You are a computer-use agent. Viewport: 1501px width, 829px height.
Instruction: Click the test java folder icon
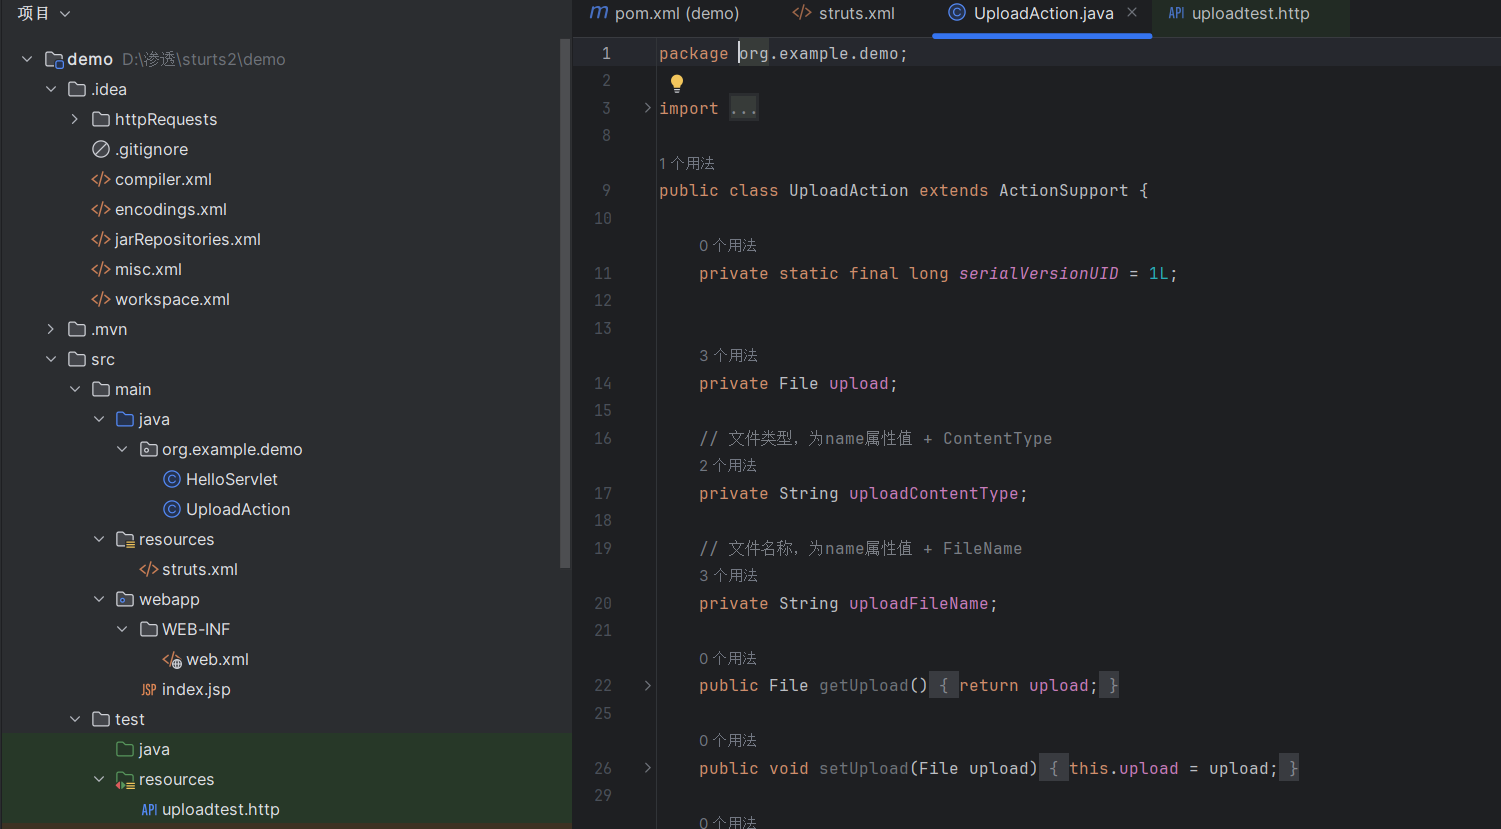tap(125, 749)
